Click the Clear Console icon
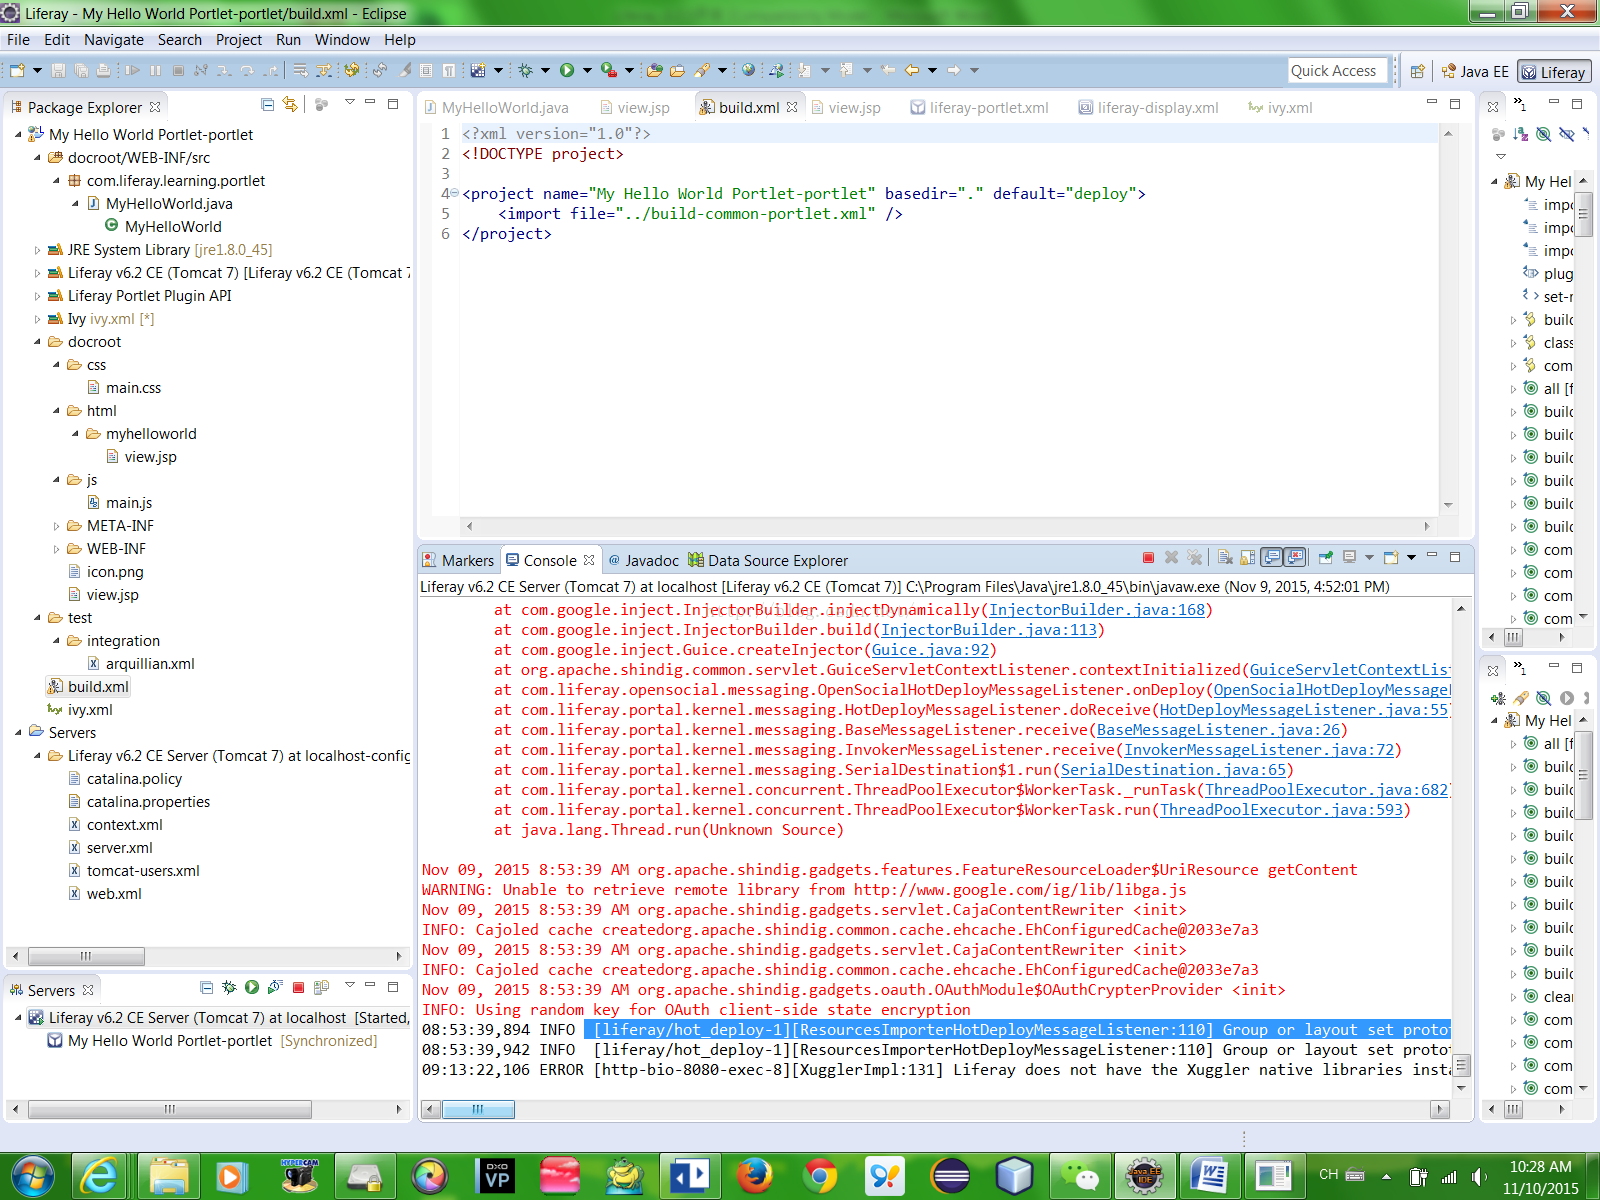The height and width of the screenshot is (1200, 1600). coord(1225,558)
